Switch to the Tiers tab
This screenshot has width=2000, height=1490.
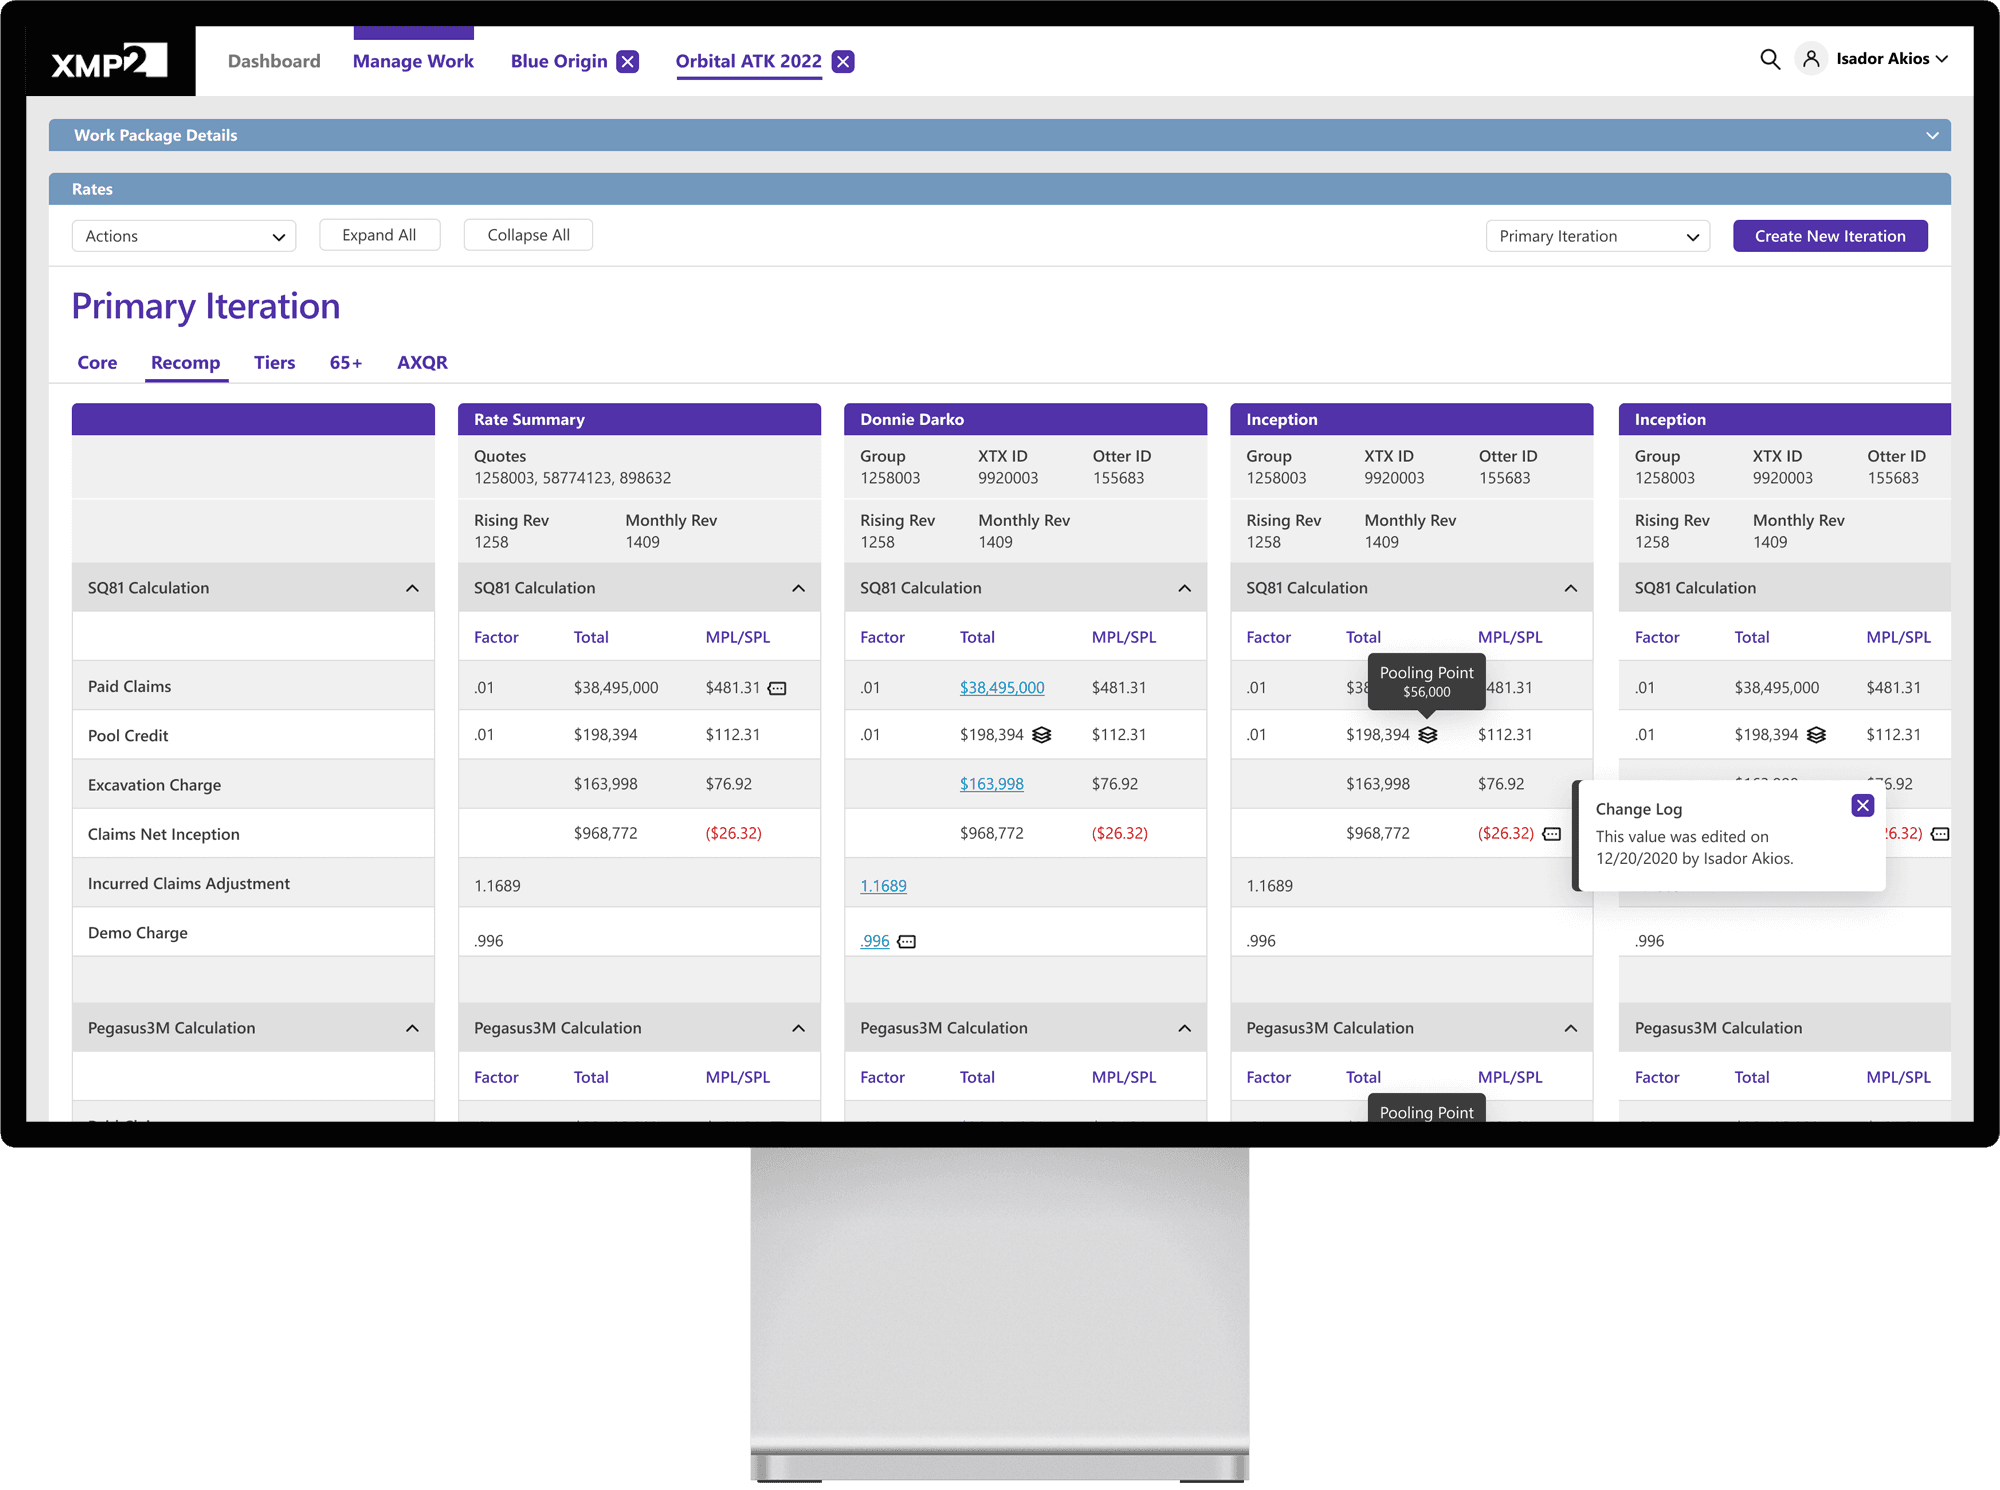[x=274, y=363]
